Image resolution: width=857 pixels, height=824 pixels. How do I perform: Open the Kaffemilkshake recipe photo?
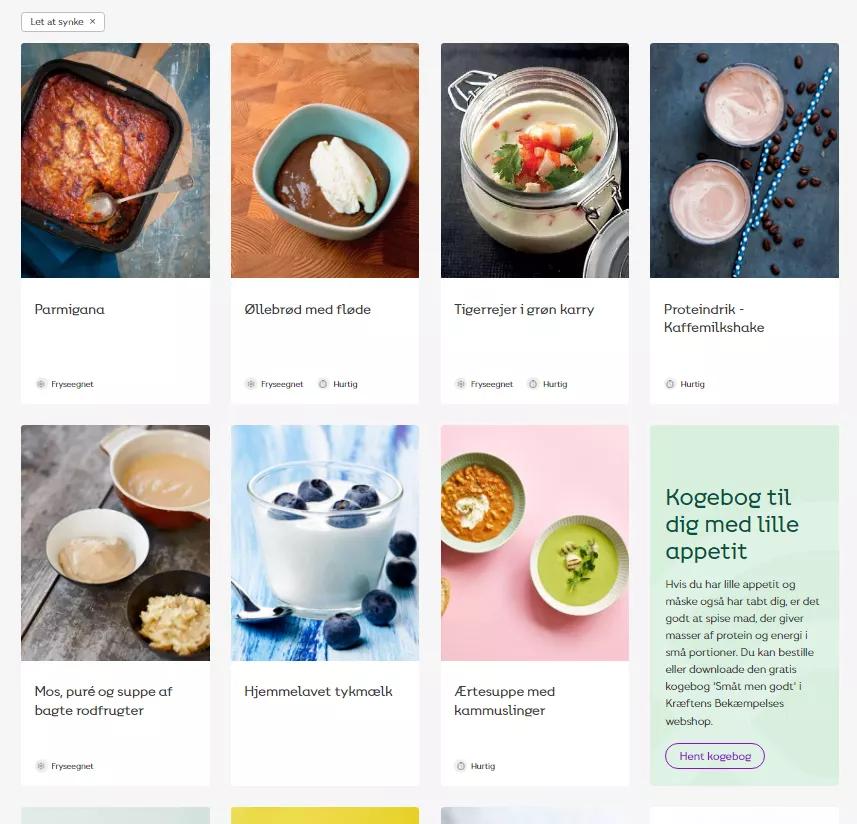coord(744,160)
